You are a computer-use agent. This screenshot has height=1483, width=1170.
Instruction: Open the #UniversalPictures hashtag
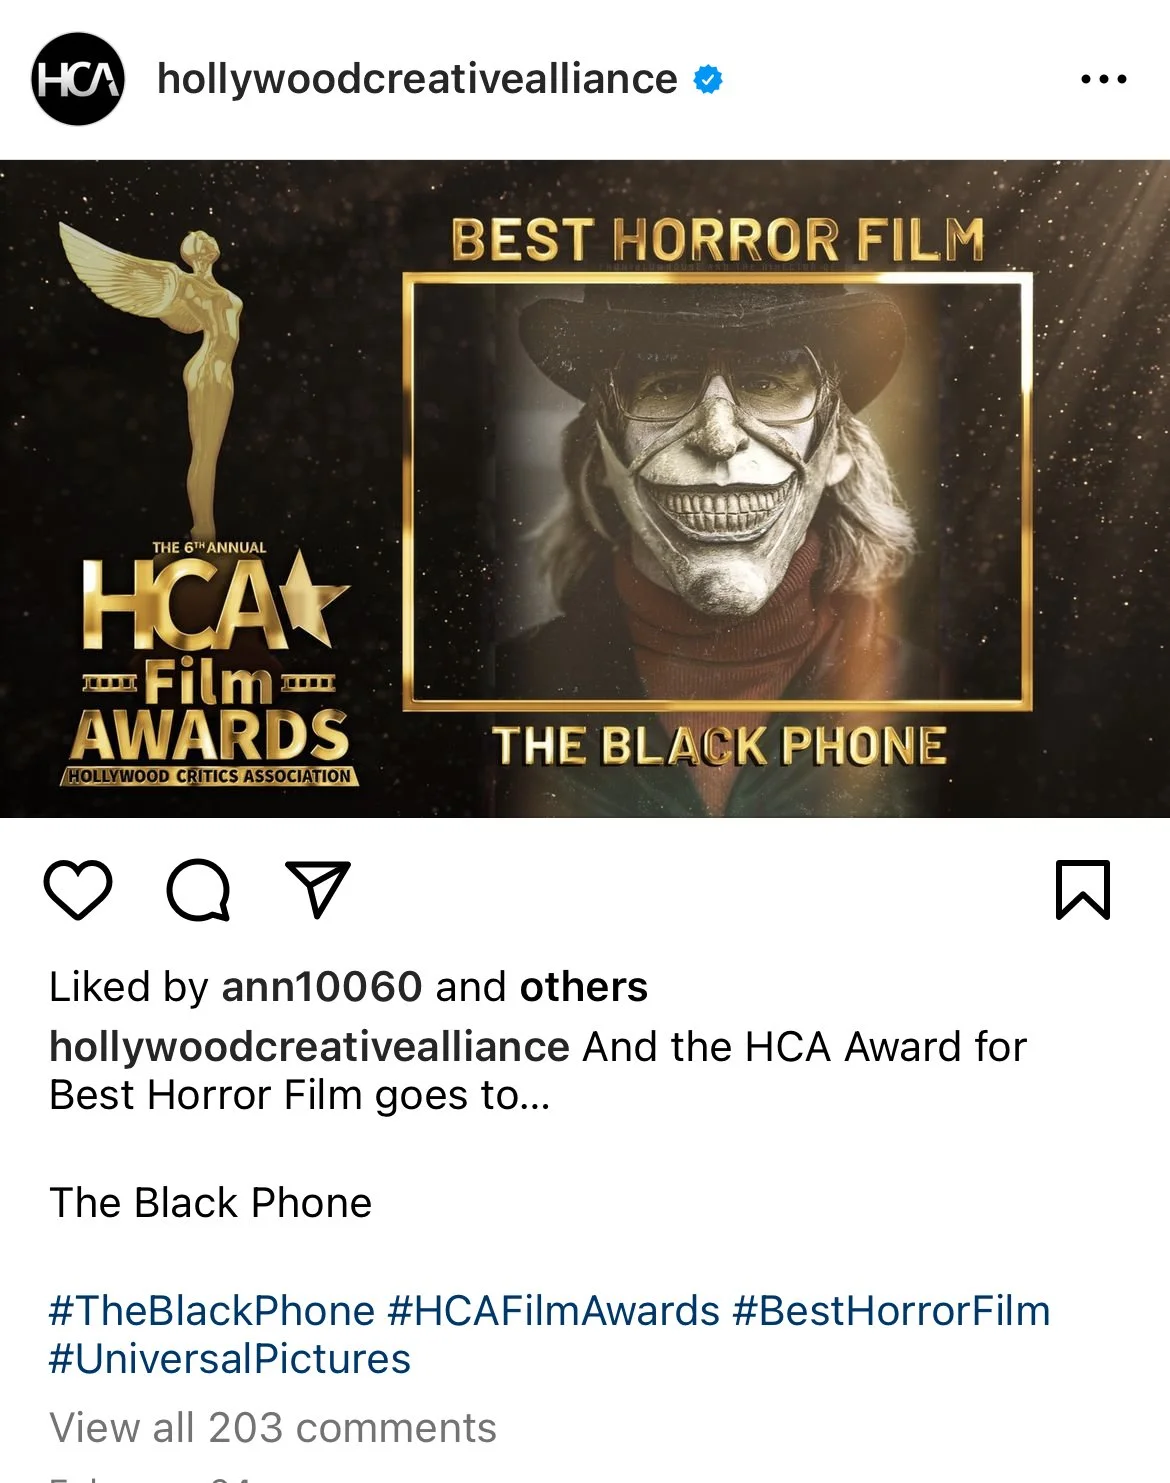230,1359
